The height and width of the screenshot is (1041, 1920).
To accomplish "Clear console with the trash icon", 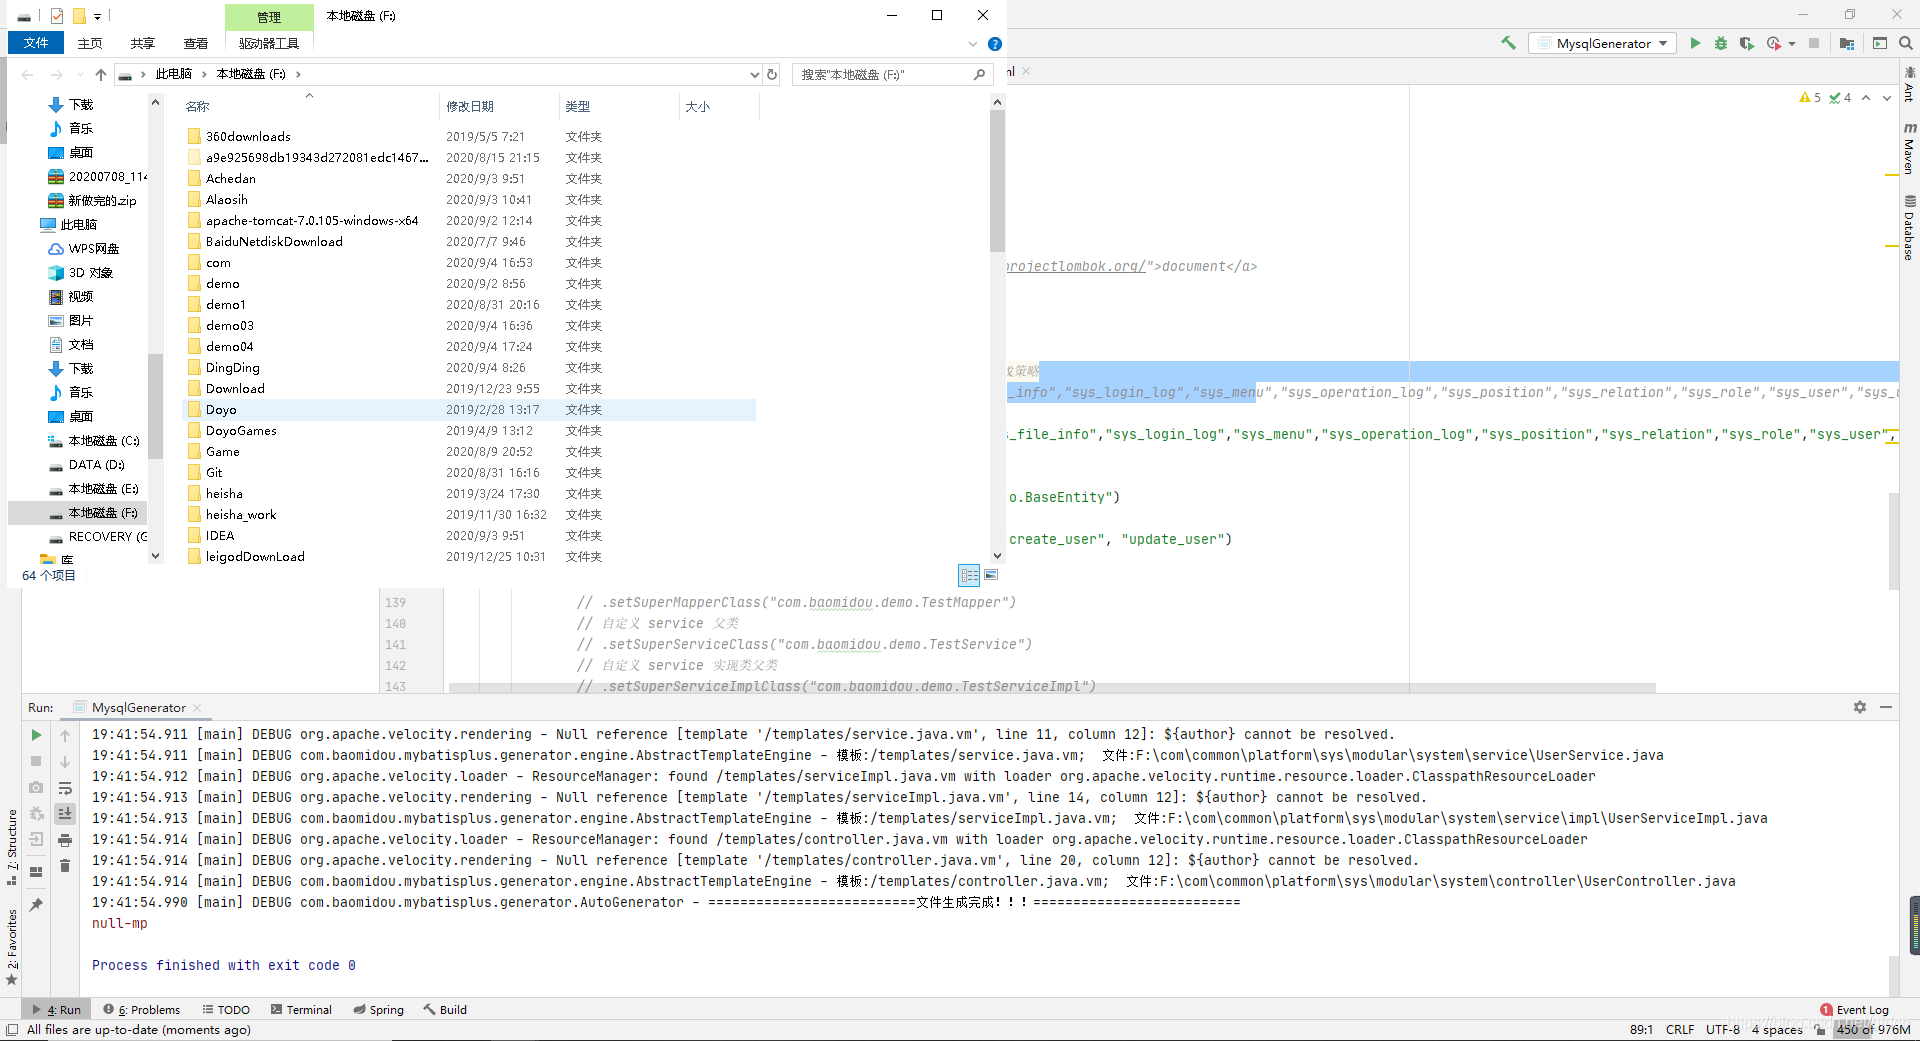I will 65,866.
